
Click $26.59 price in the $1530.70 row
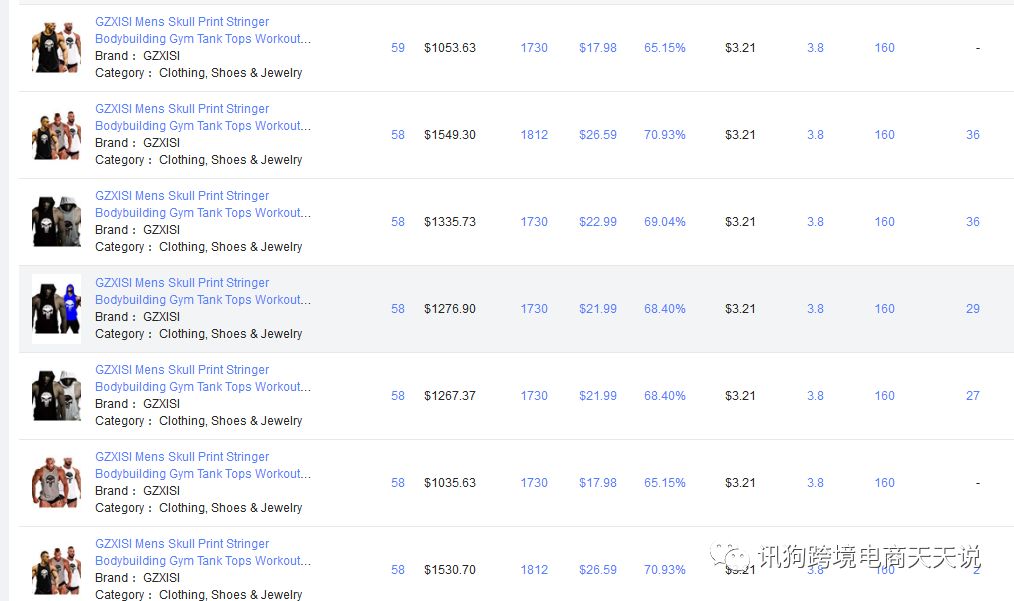point(598,570)
